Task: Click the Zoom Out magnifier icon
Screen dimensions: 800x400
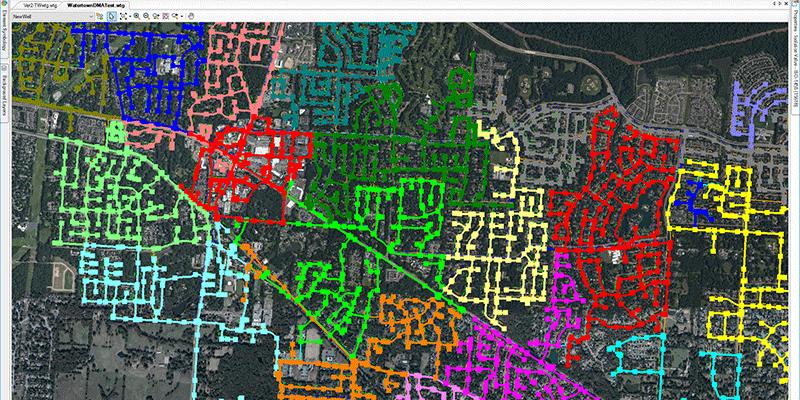Action: point(147,17)
